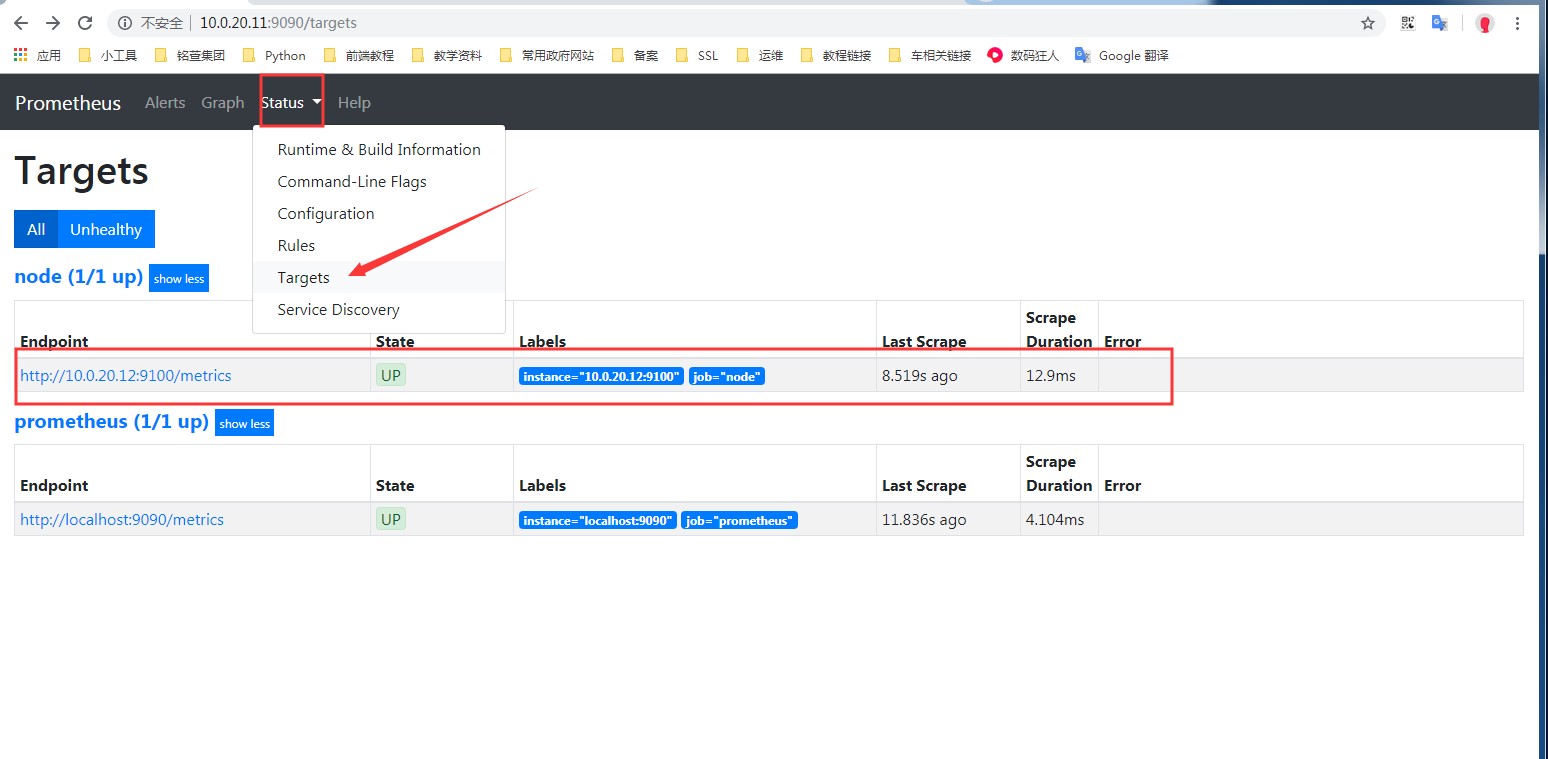Reload the Prometheus targets page
The height and width of the screenshot is (759, 1548).
85,23
